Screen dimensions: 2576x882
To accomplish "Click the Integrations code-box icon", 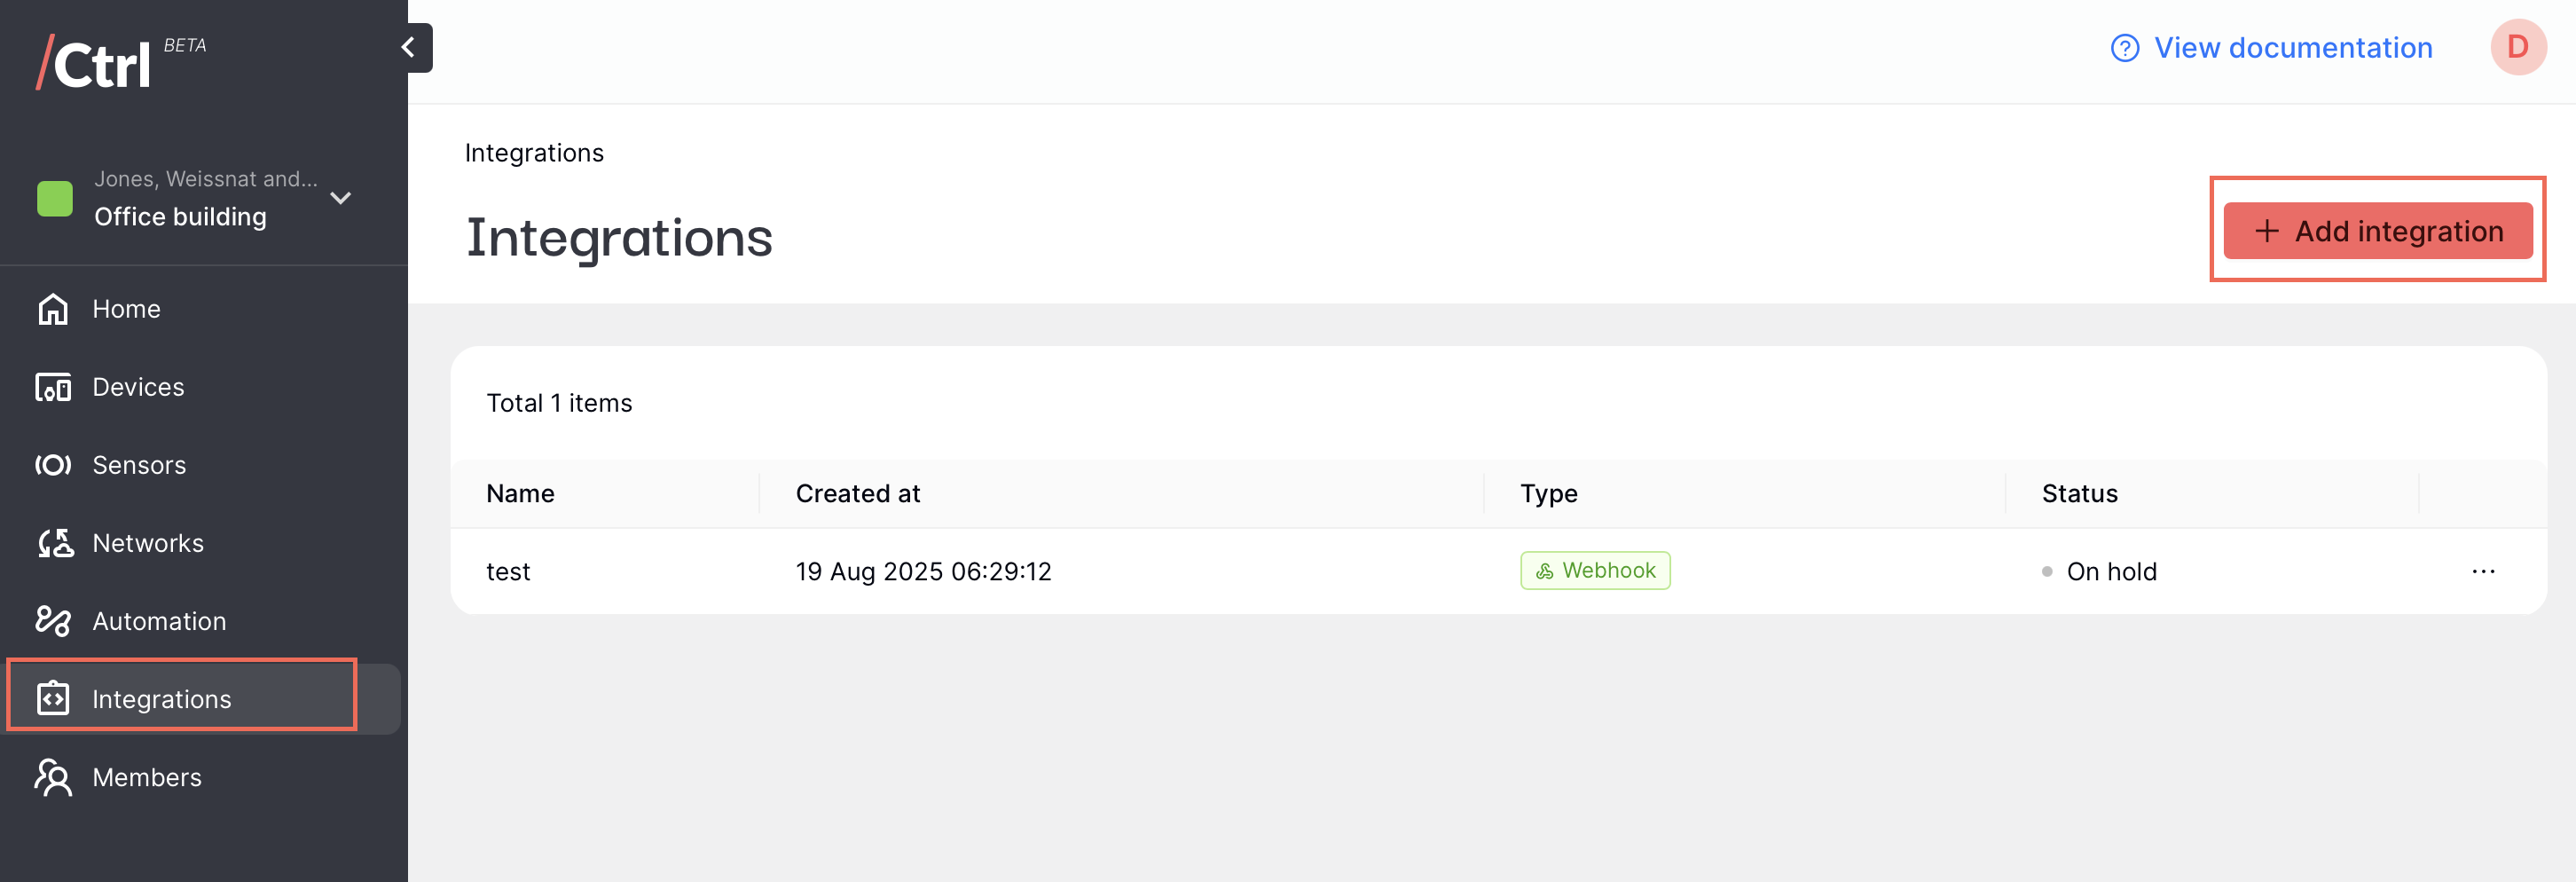I will point(53,698).
